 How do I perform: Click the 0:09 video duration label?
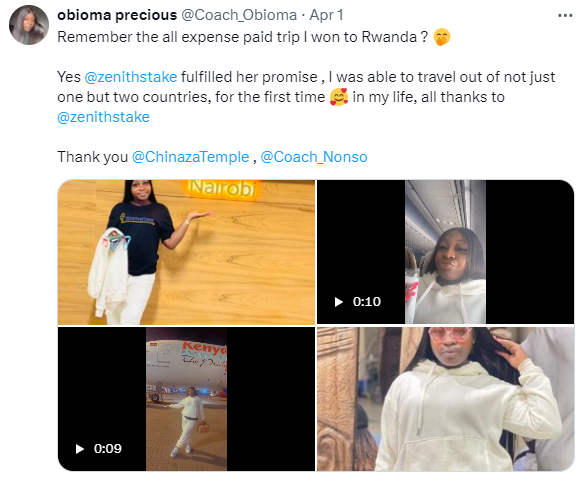point(108,449)
